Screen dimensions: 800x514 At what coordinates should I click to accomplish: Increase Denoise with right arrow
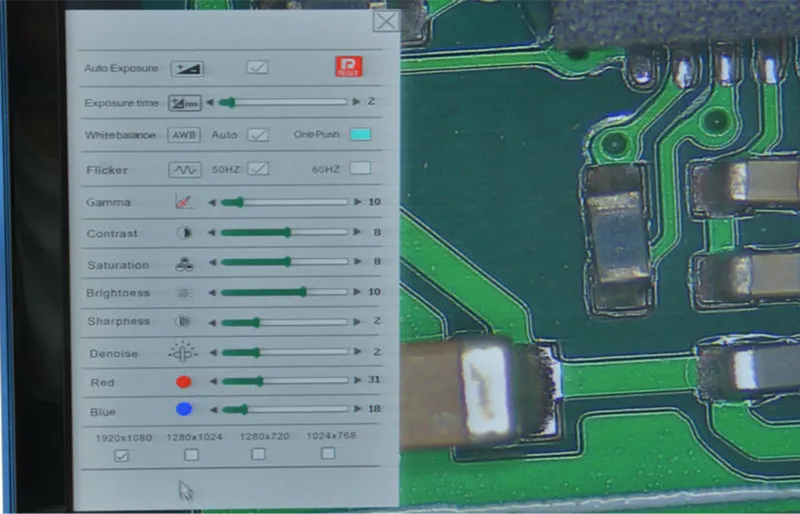tap(358, 352)
